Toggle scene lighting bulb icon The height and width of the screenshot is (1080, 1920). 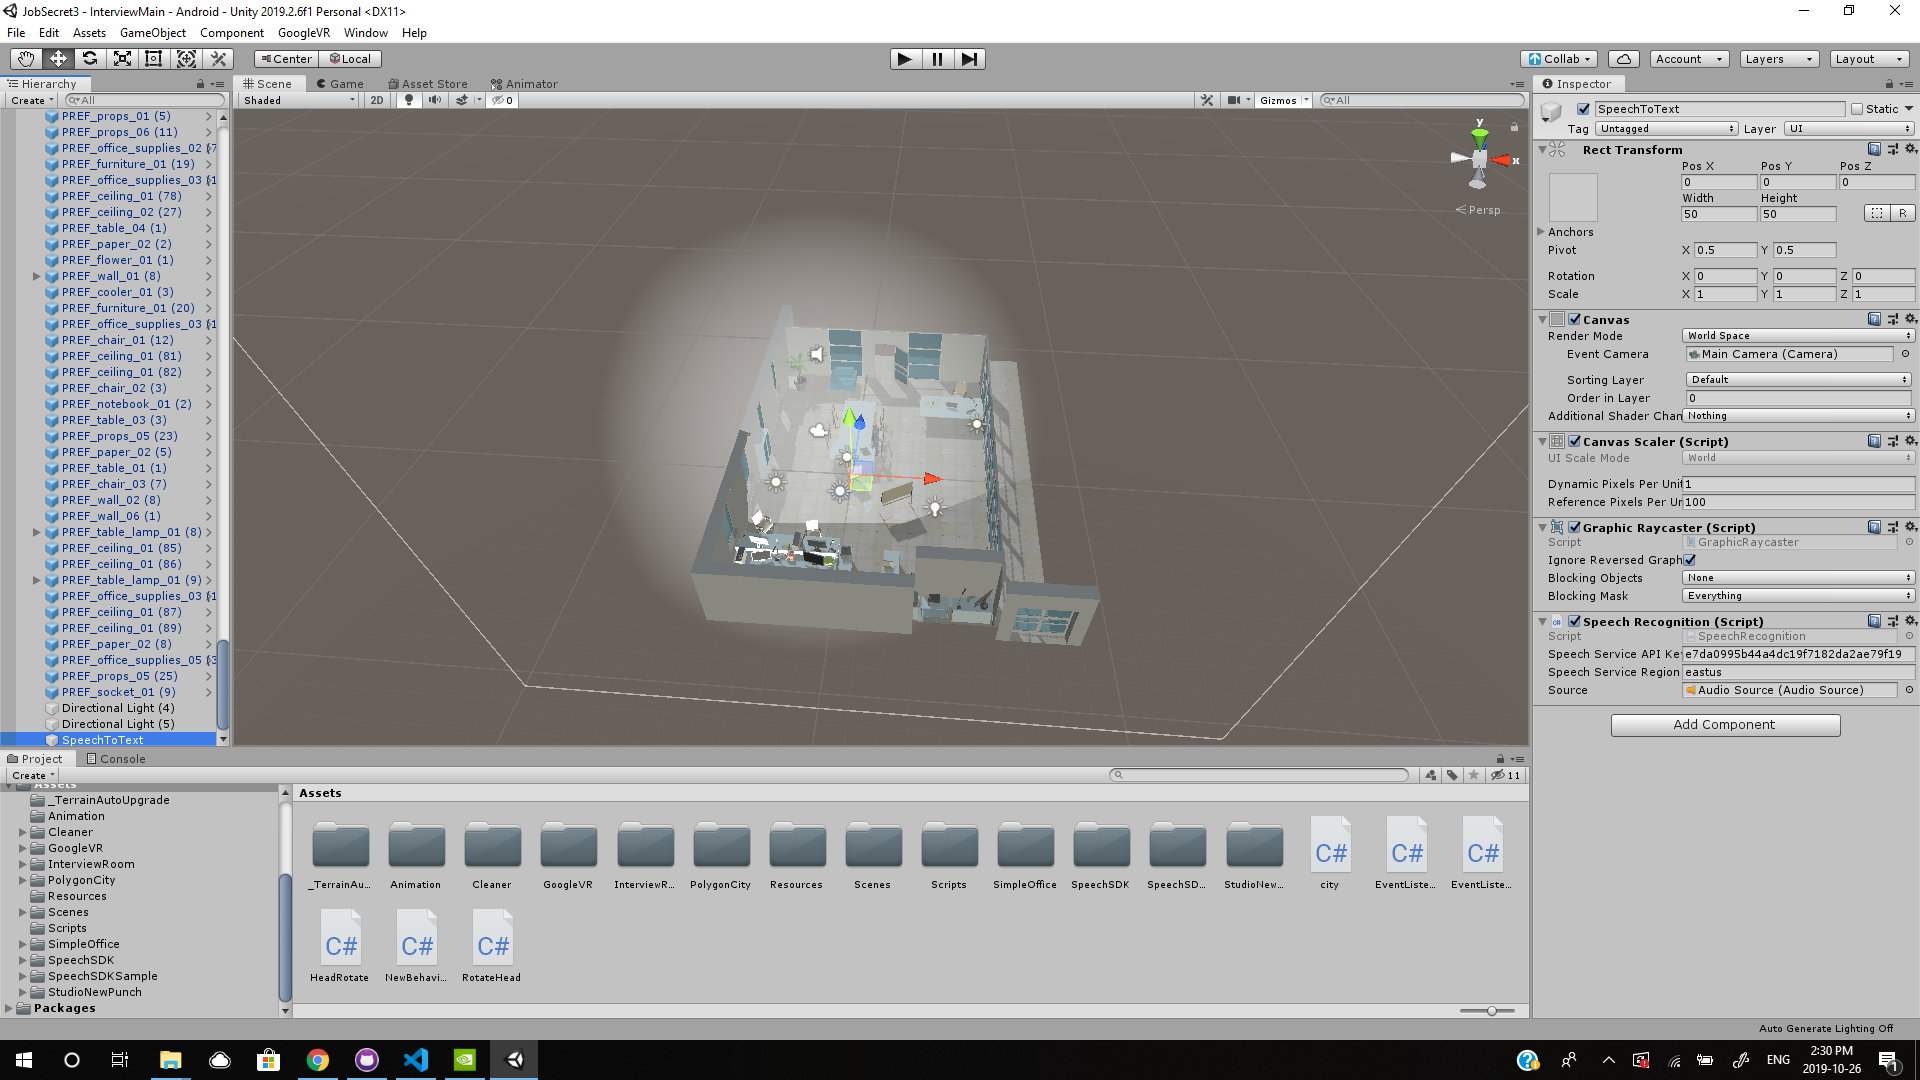click(409, 100)
